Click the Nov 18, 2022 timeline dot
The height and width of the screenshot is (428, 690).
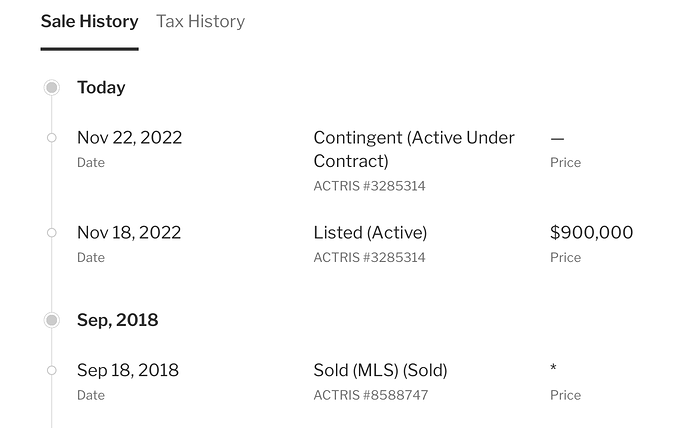coord(51,233)
